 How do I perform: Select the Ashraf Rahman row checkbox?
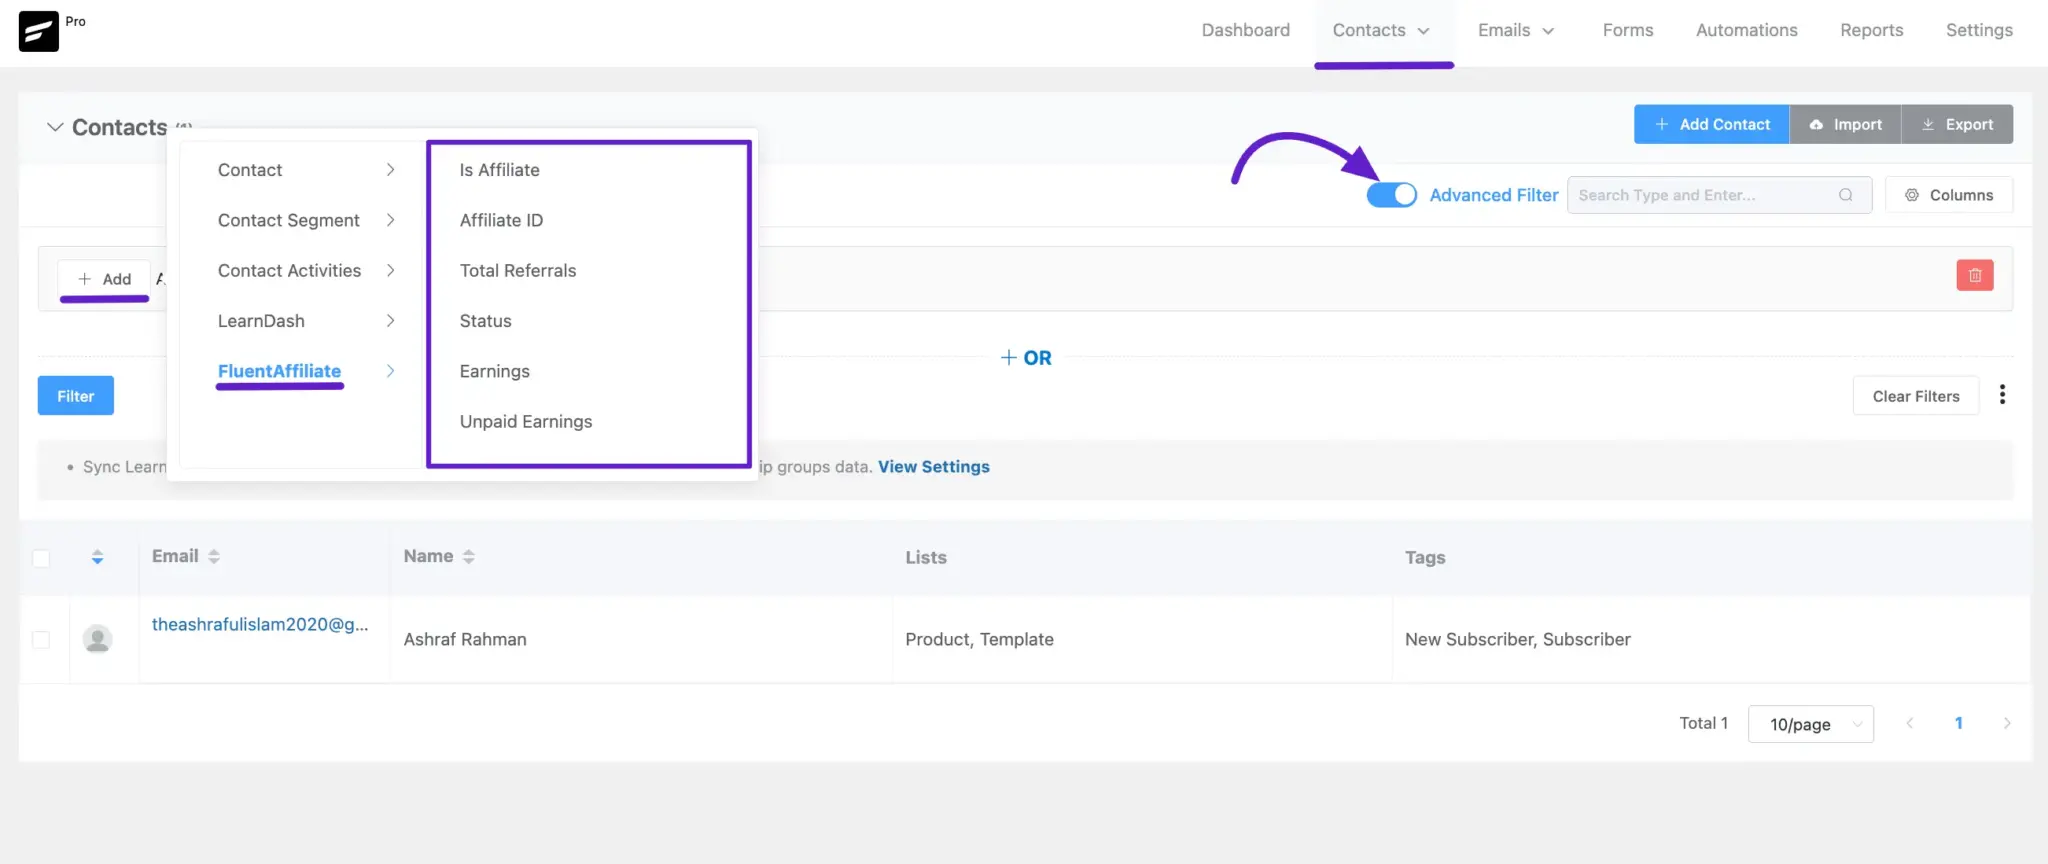coord(41,639)
